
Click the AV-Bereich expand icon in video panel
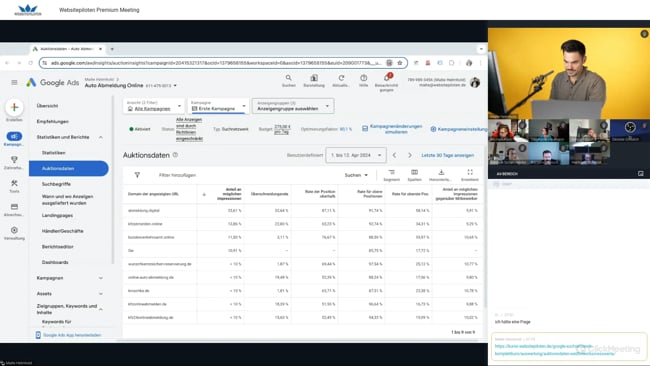tap(640, 174)
